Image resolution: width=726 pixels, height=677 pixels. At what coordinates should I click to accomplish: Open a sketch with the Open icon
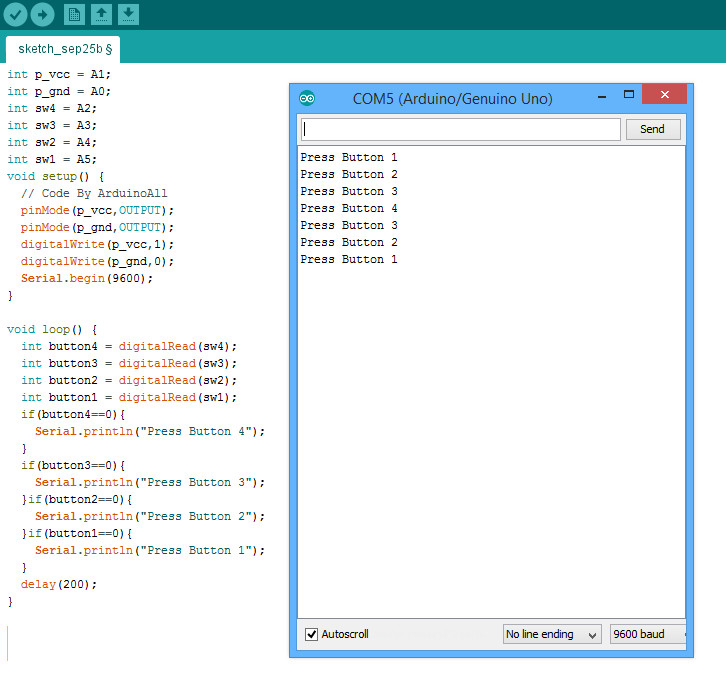(x=101, y=14)
